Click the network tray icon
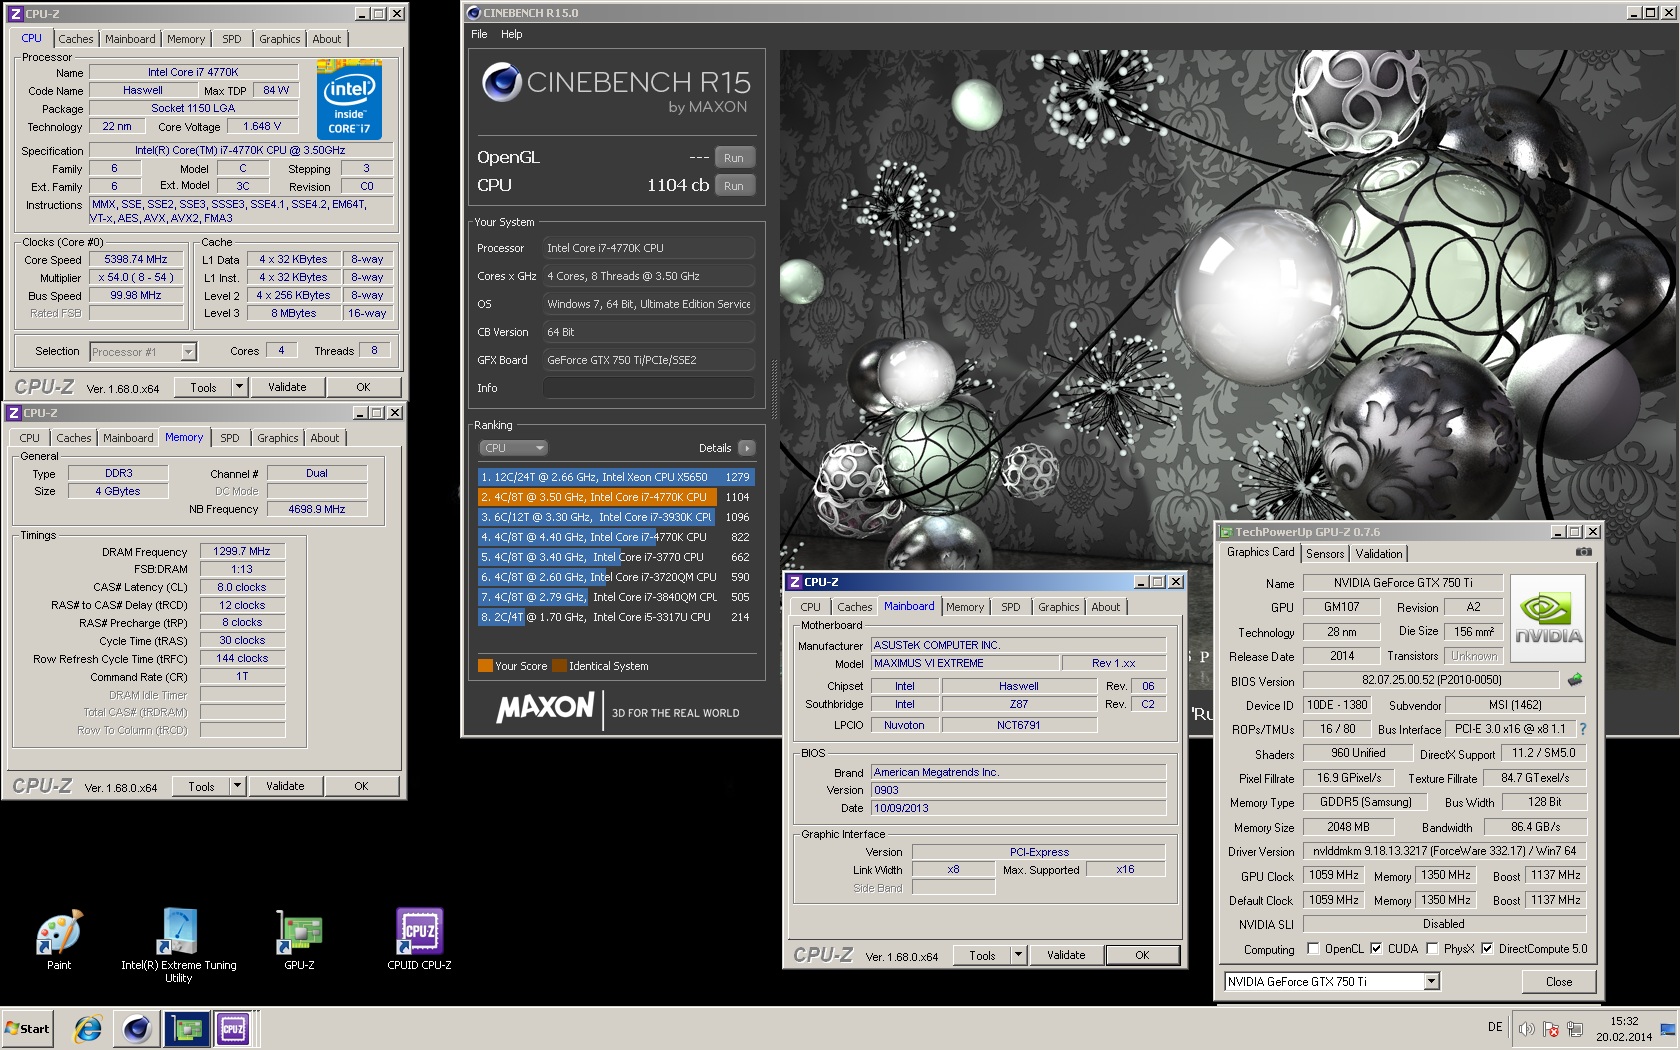This screenshot has width=1680, height=1050. (x=1575, y=1028)
